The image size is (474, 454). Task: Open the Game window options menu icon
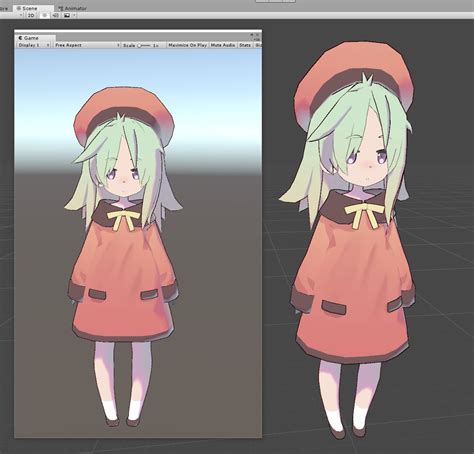(258, 39)
